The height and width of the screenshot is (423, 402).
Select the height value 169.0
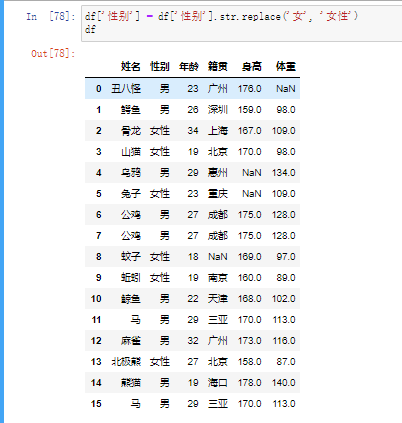[x=250, y=257]
